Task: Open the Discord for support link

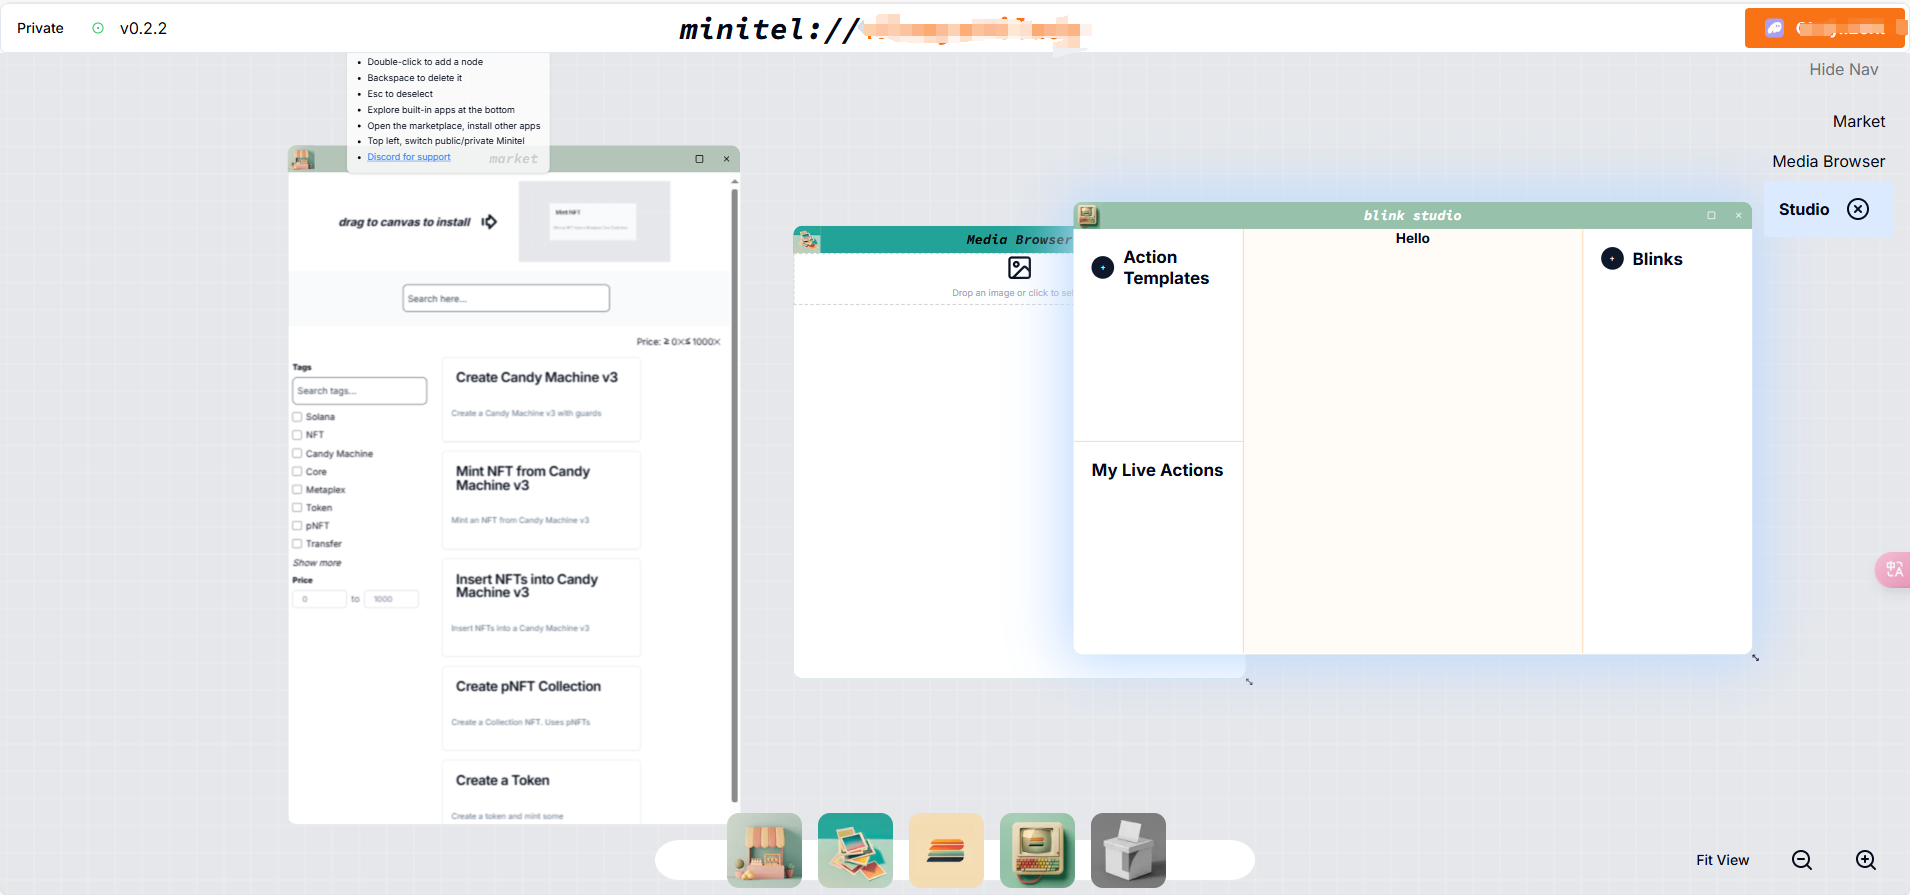Action: (x=408, y=157)
